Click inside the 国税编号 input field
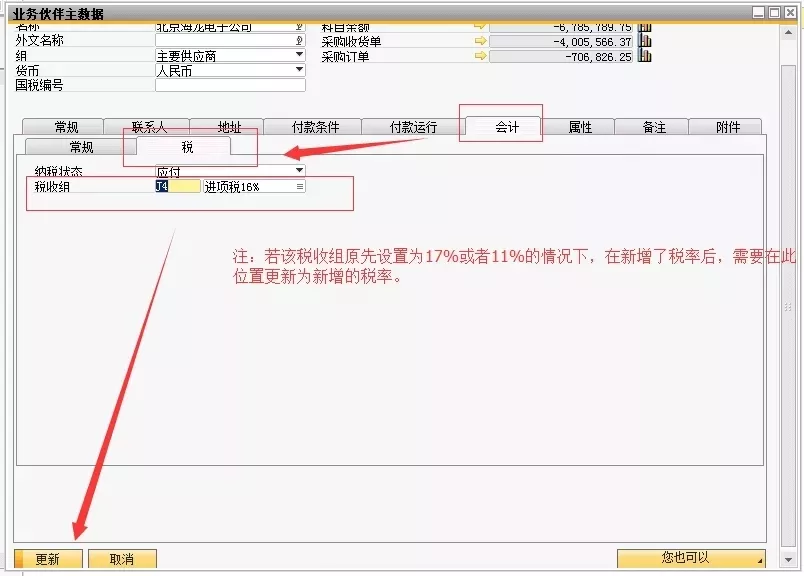Screen dimensions: 804x576 [230, 84]
